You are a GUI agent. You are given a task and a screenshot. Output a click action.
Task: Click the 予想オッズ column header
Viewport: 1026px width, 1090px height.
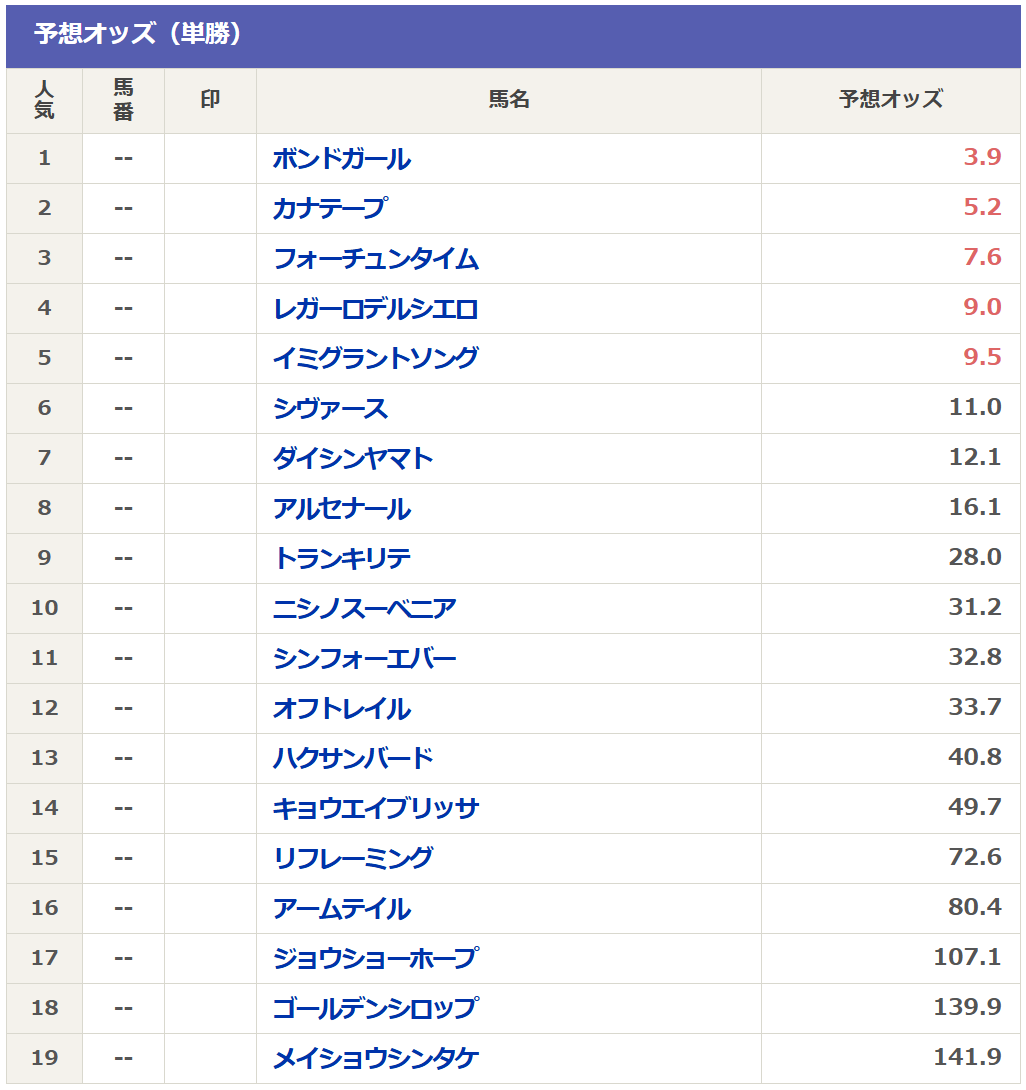click(x=890, y=99)
